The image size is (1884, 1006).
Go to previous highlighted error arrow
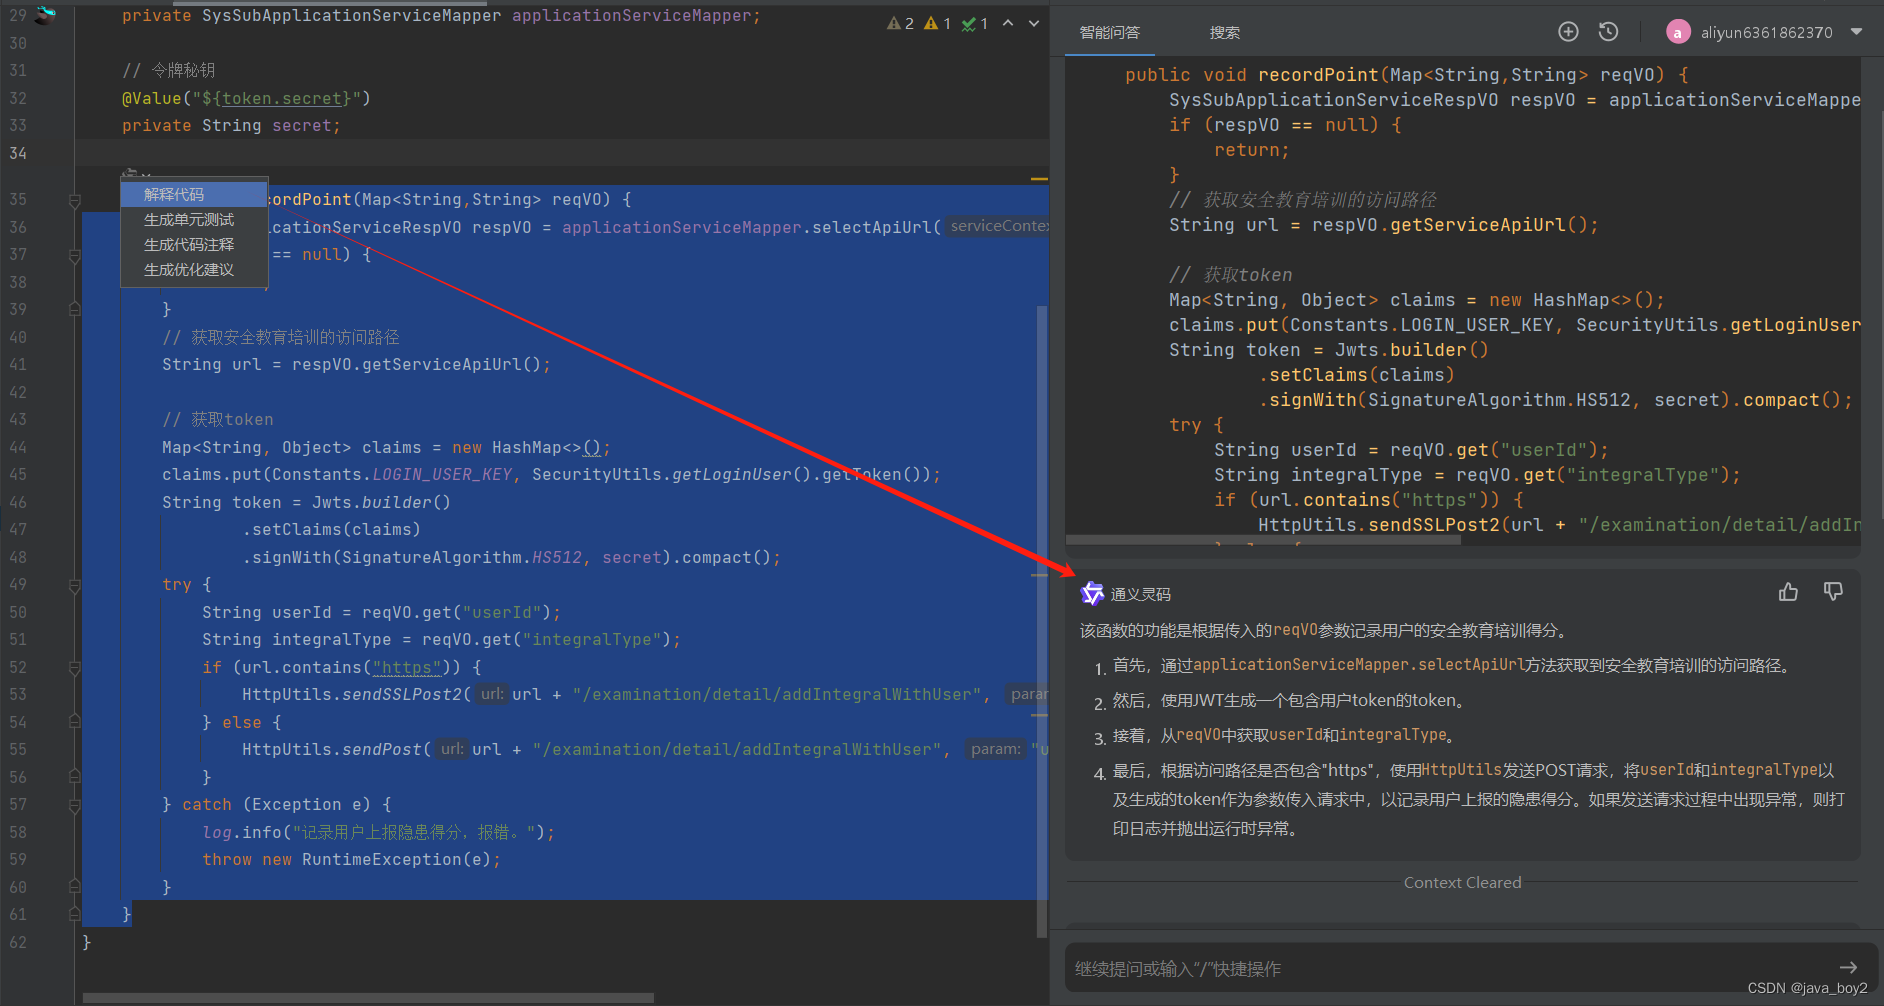1008,23
